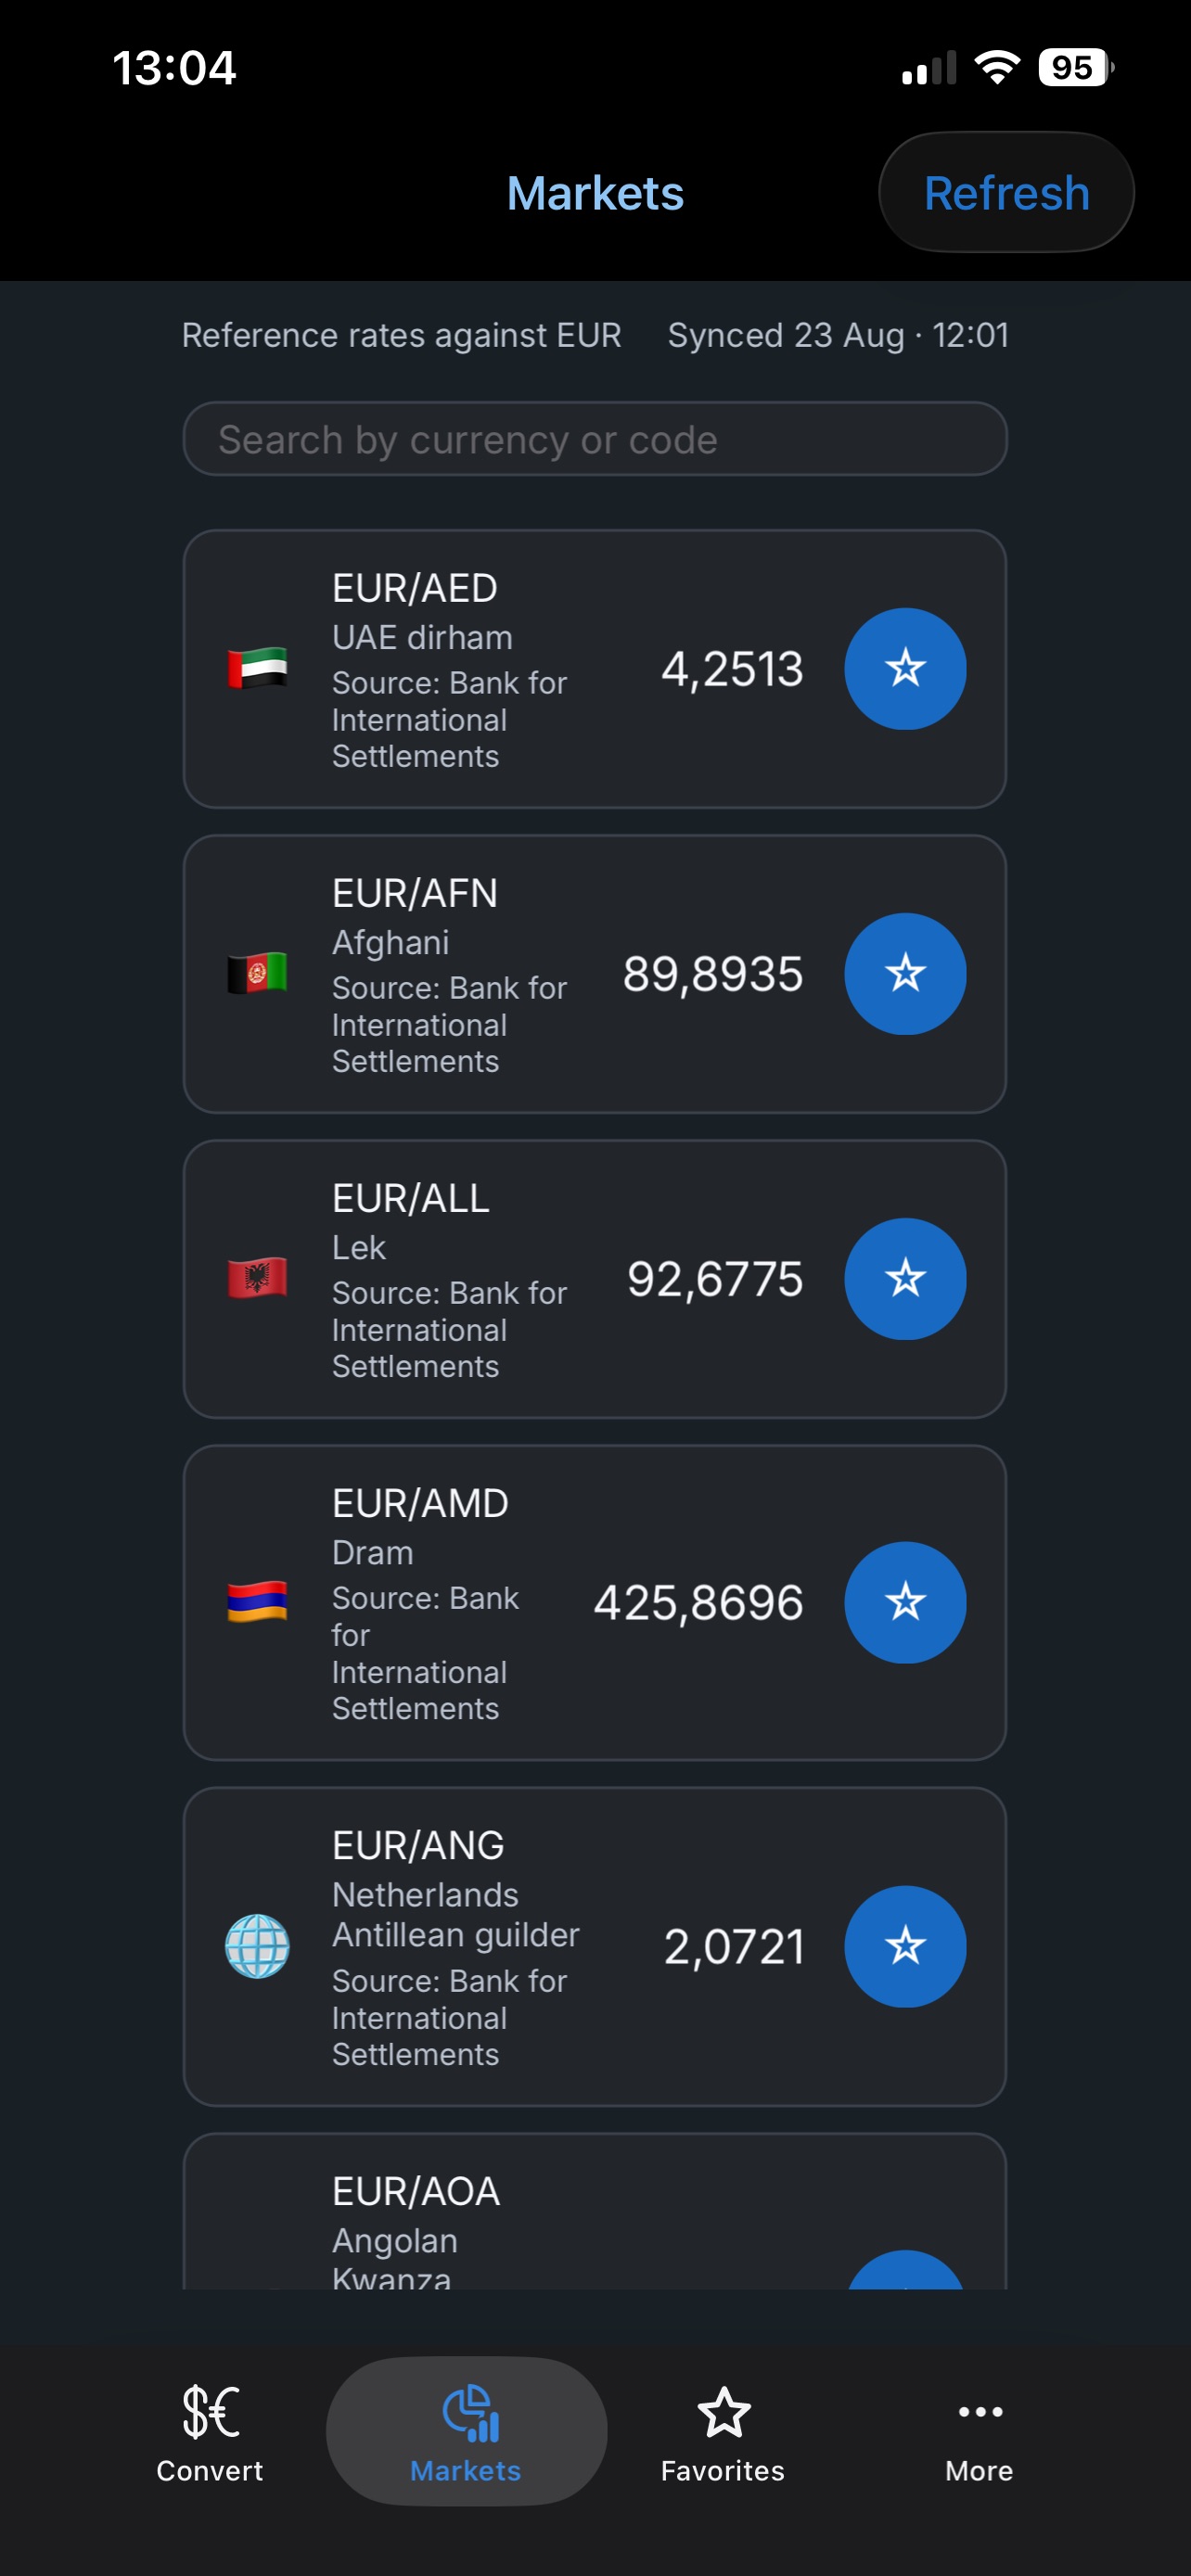
Task: Open the More tab
Action: 979,2432
